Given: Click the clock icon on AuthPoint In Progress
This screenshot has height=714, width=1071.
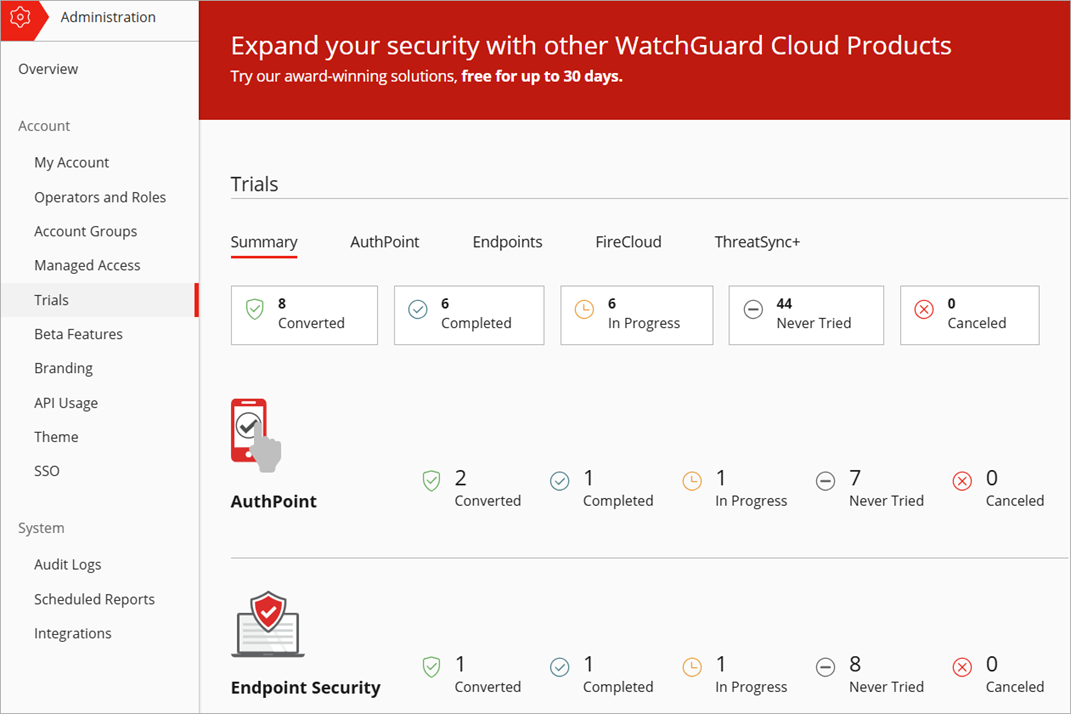Looking at the screenshot, I should (691, 480).
